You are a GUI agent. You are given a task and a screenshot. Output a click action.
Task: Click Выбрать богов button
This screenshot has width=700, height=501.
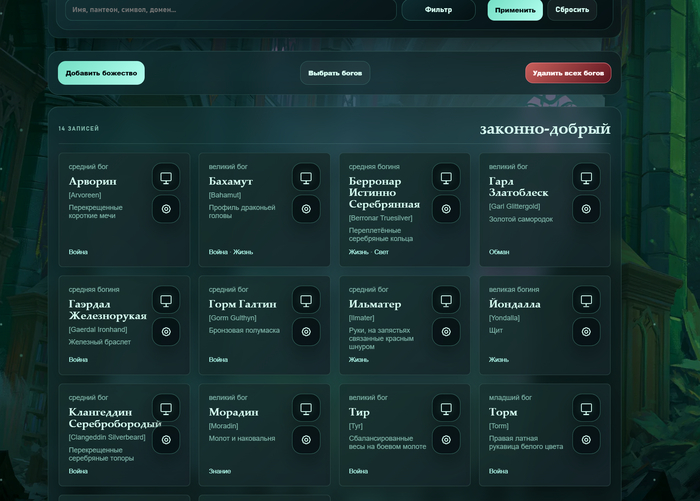335,73
